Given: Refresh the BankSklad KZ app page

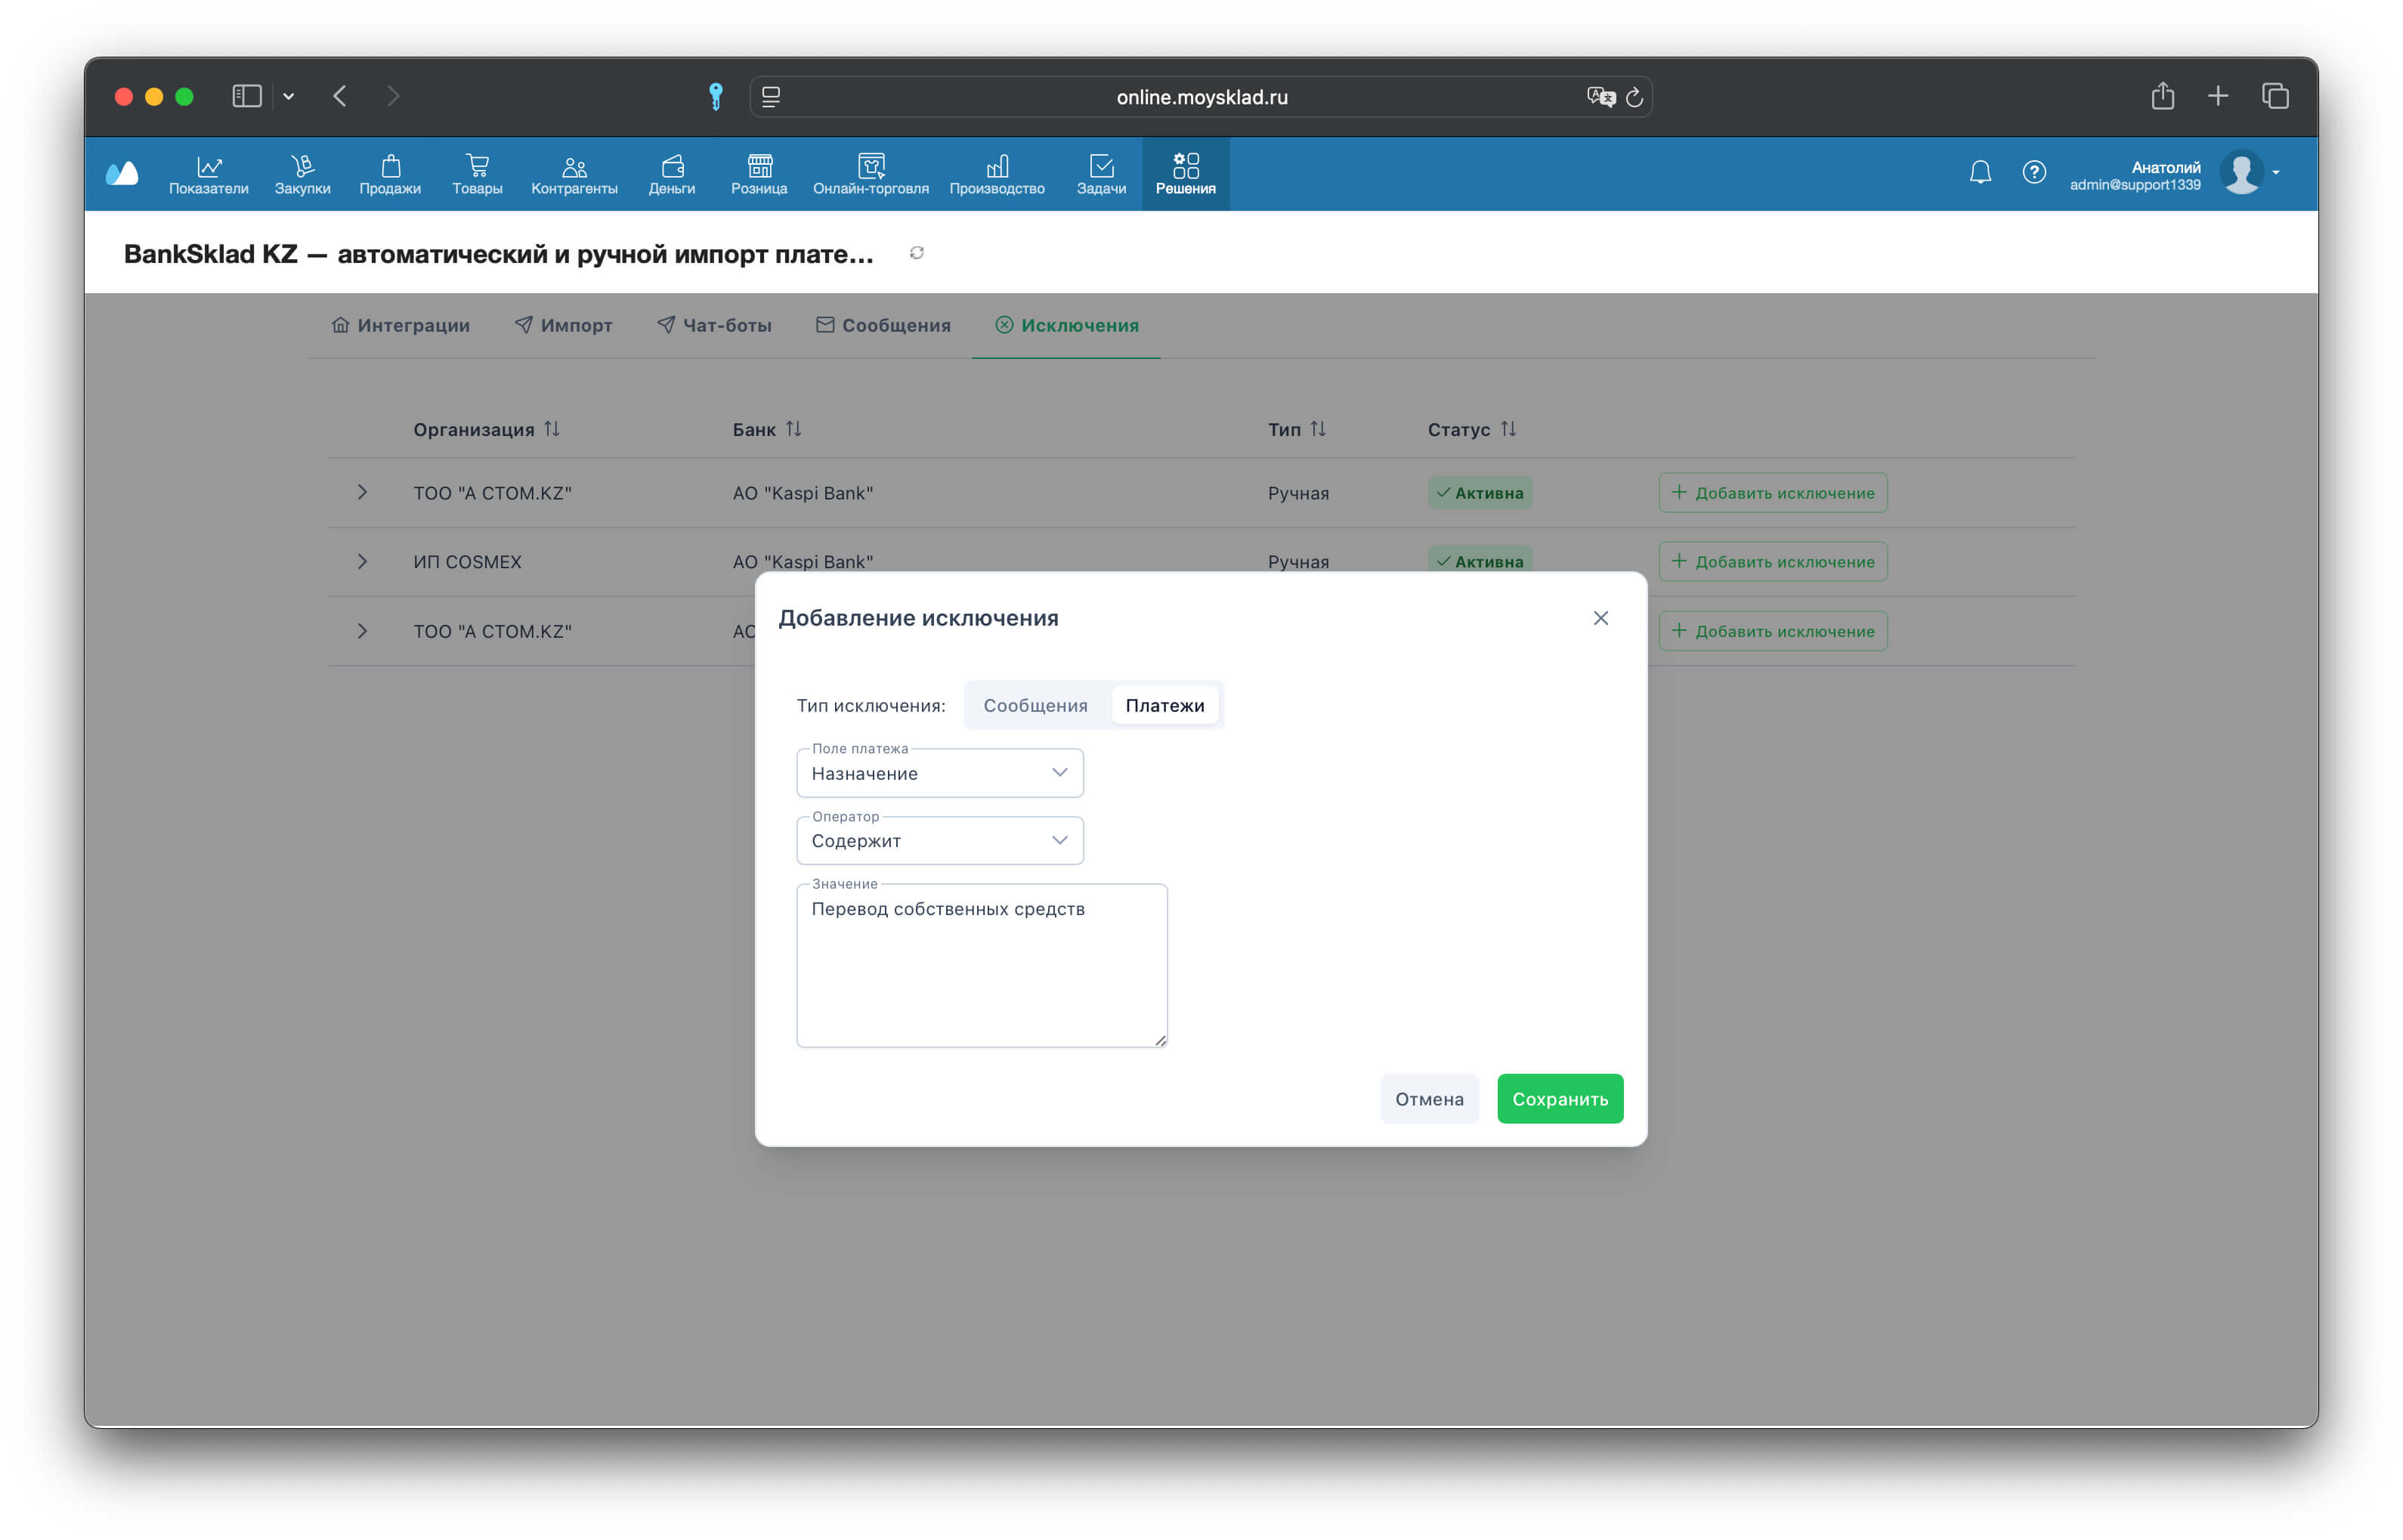Looking at the screenshot, I should tap(917, 253).
